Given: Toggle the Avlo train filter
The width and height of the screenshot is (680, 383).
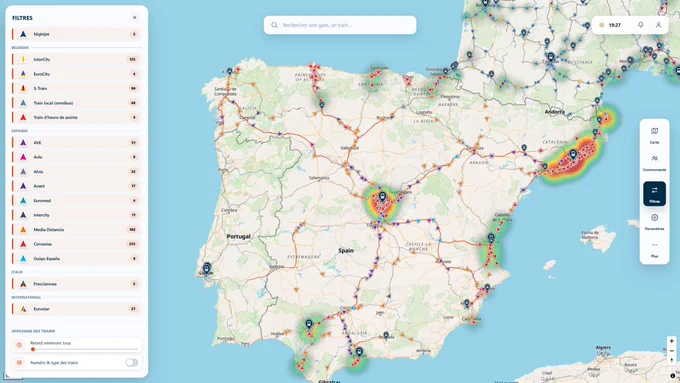Looking at the screenshot, I should pyautogui.click(x=76, y=157).
